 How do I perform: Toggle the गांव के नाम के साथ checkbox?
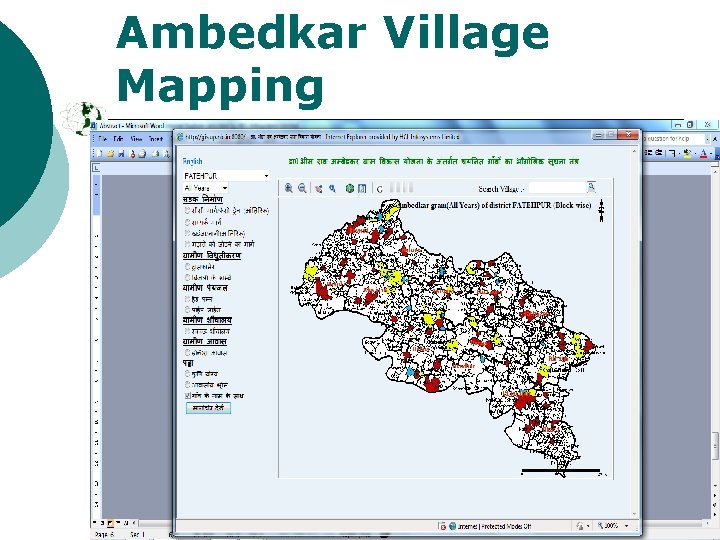click(x=187, y=395)
